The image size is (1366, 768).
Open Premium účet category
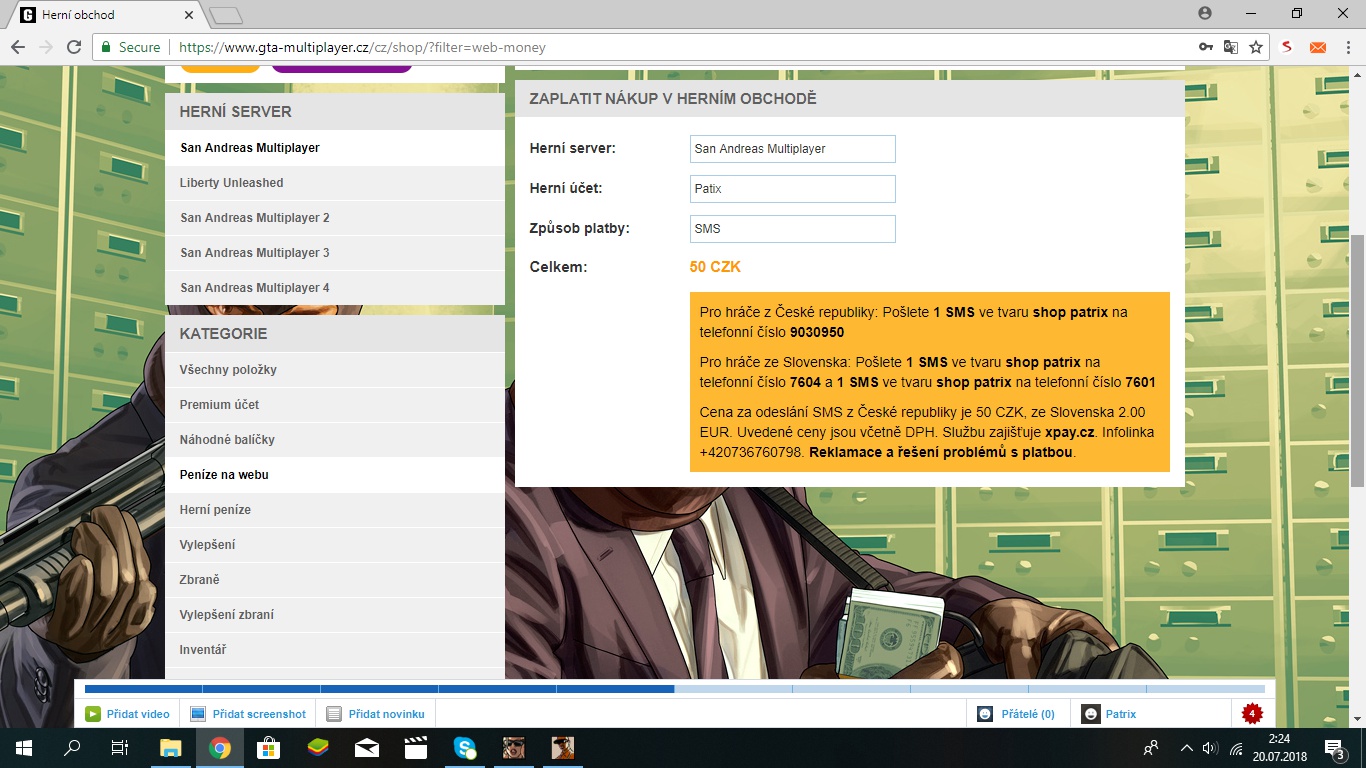[335, 405]
